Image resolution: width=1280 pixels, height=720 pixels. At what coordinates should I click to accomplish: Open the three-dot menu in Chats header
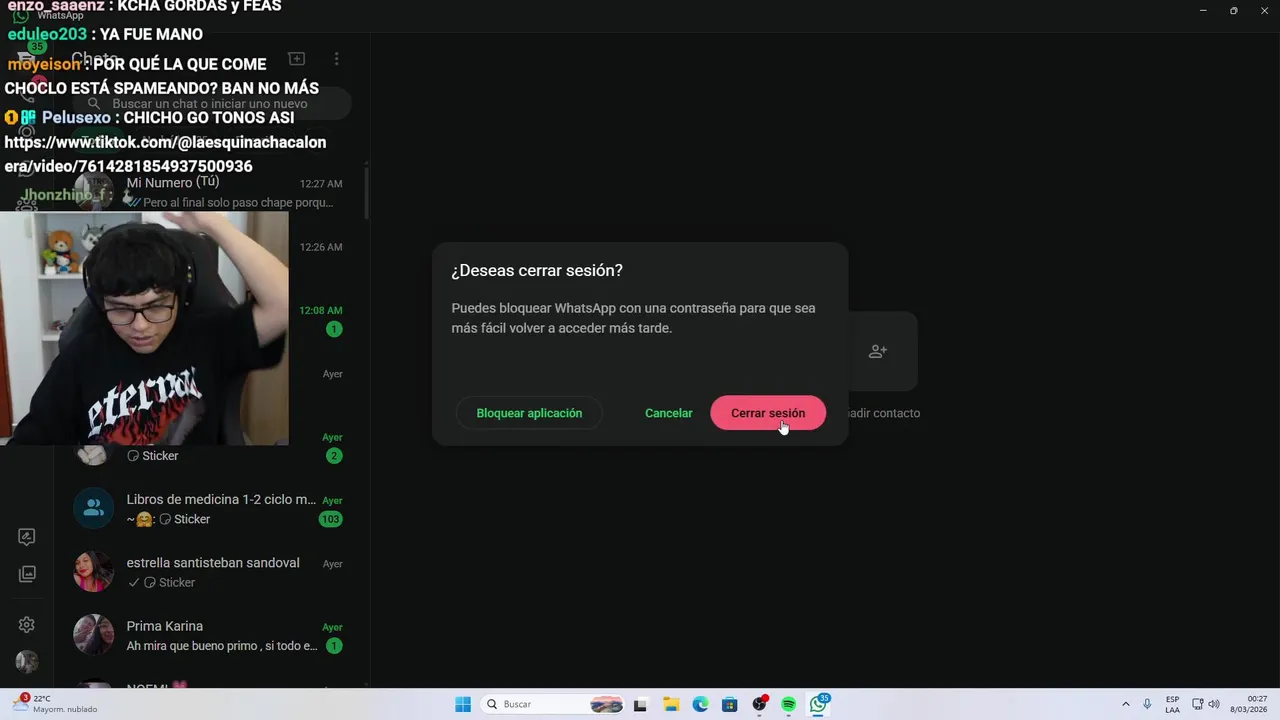click(x=337, y=59)
